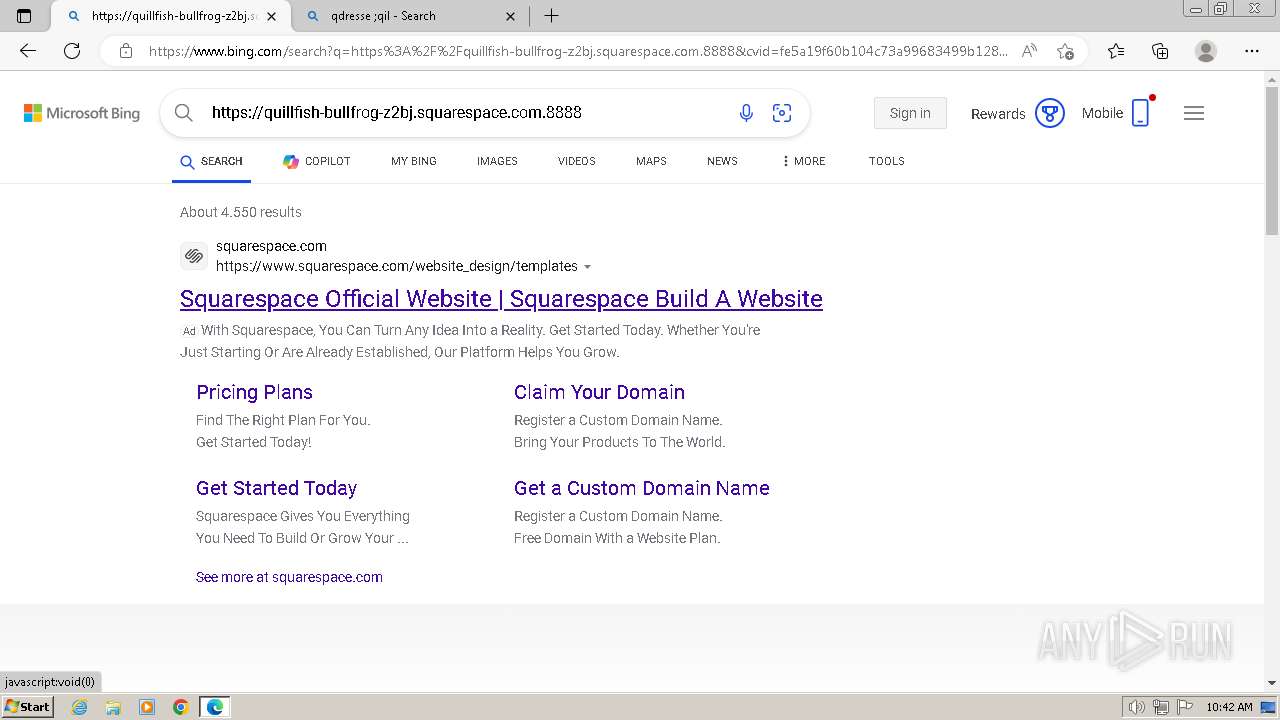Expand the MORE search options menu
This screenshot has height=720, width=1280.
point(803,161)
